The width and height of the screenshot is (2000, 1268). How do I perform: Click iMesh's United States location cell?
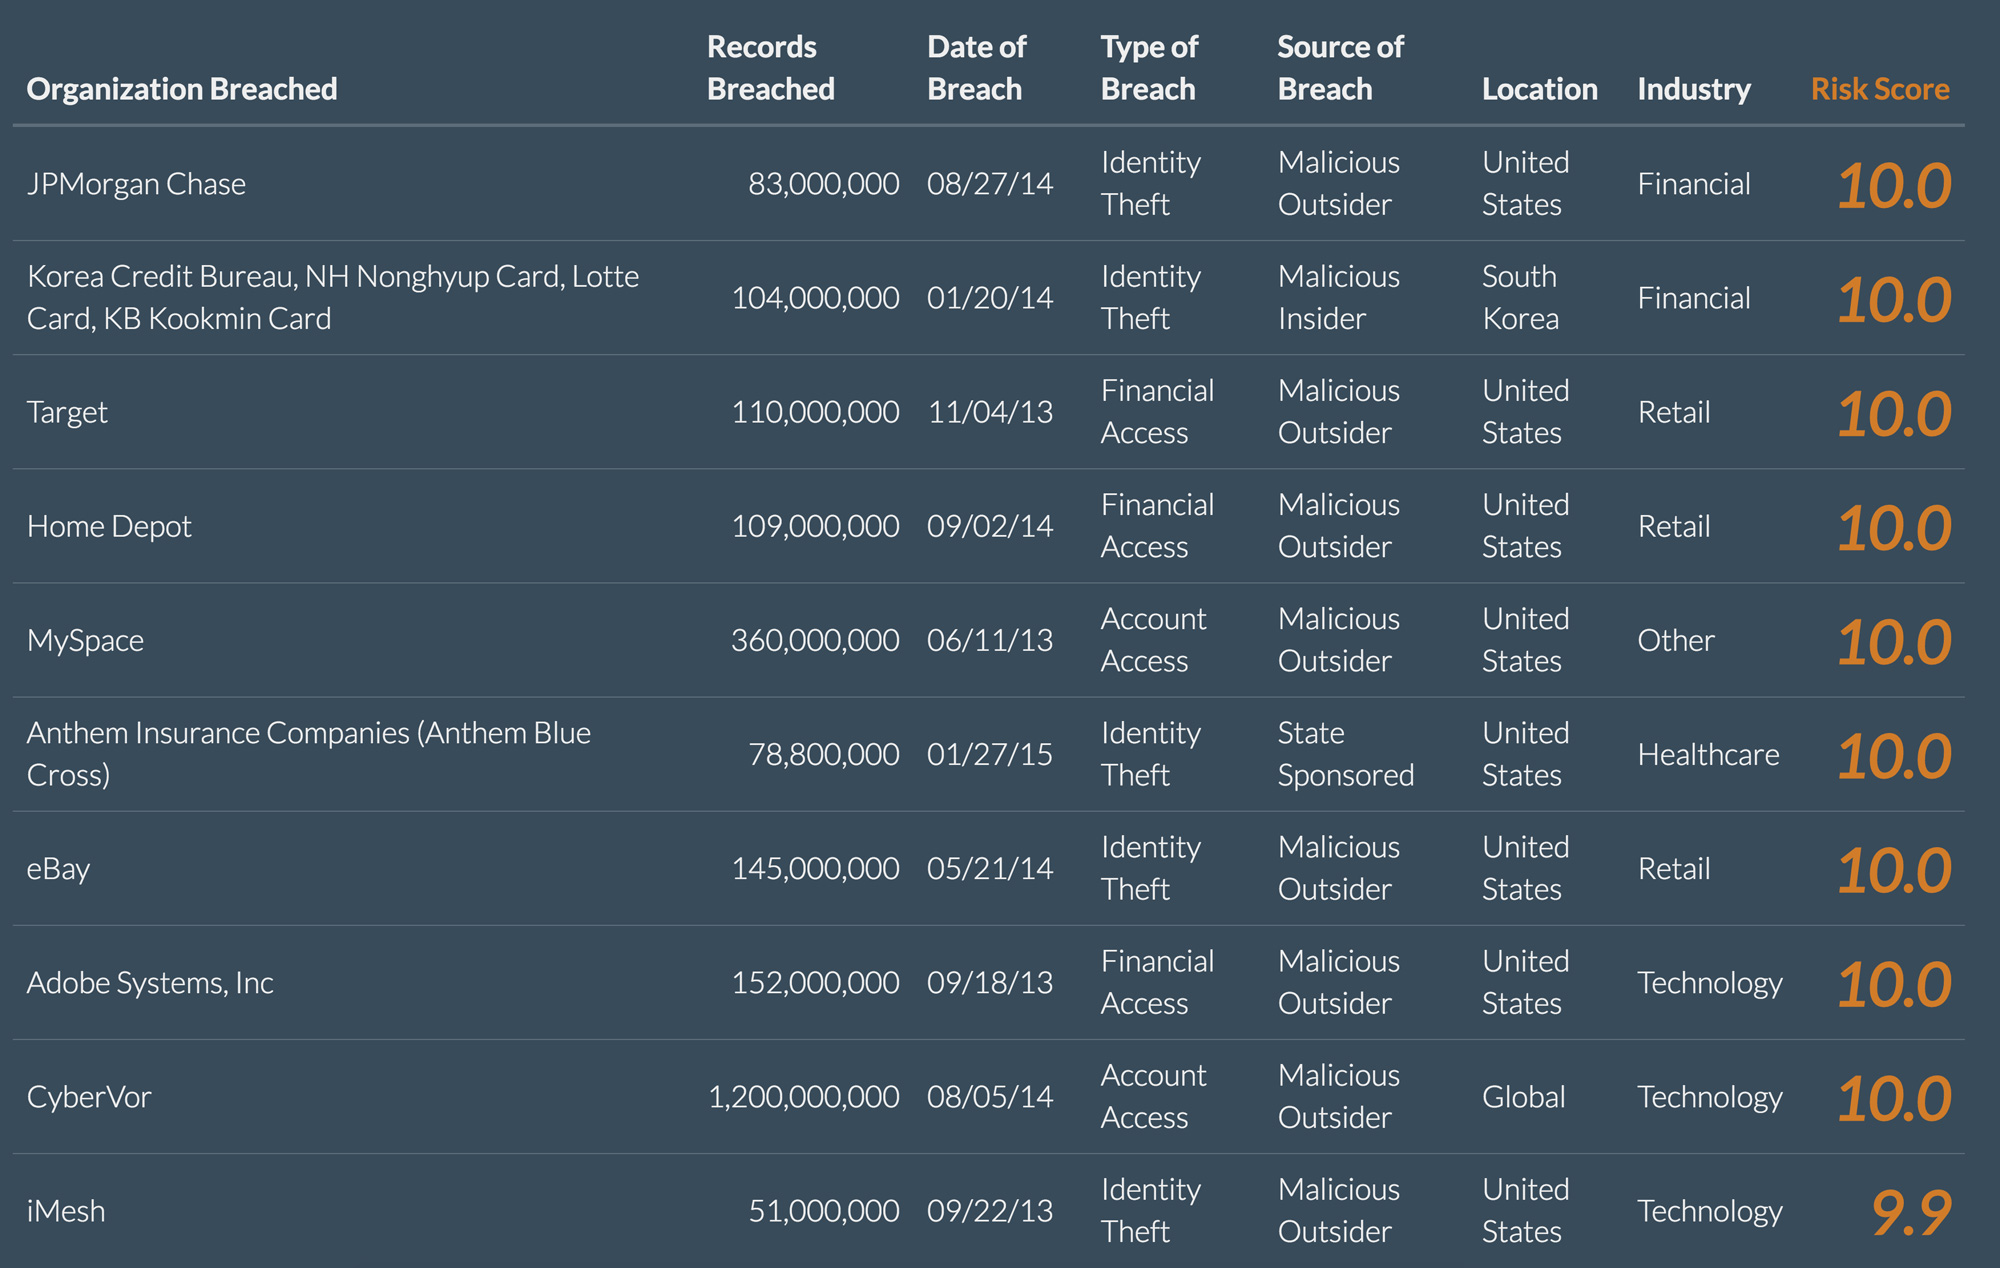point(1526,1211)
